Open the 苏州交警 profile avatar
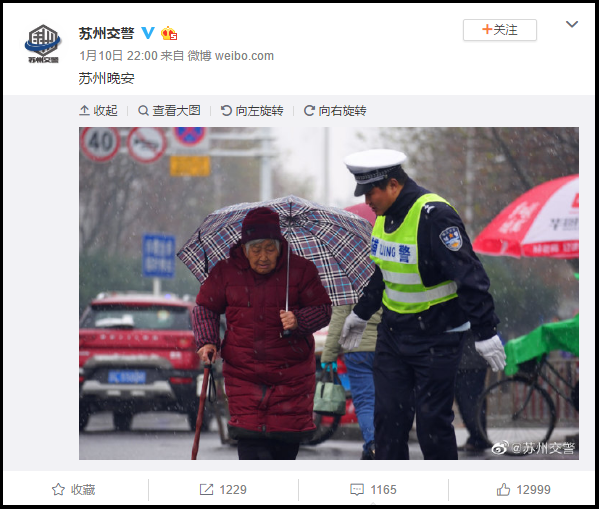599x509 pixels. click(43, 43)
